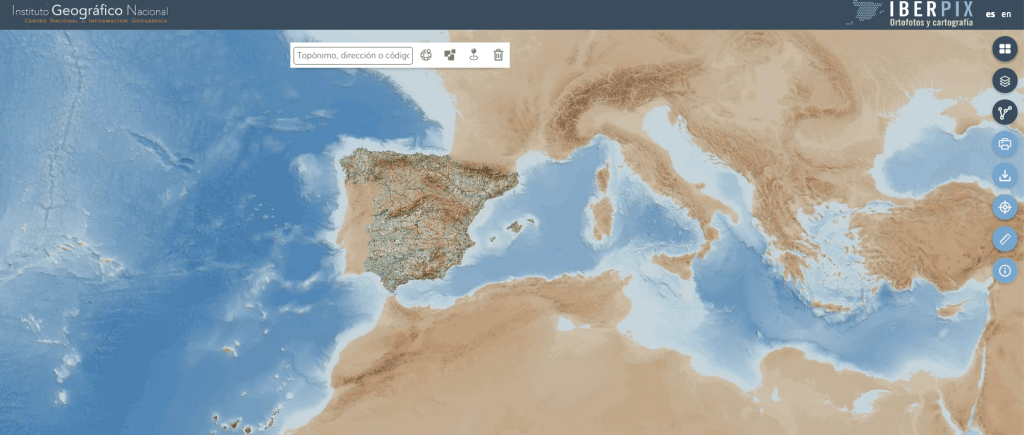Open the stacked layers panel
1024x435 pixels.
tap(1005, 81)
